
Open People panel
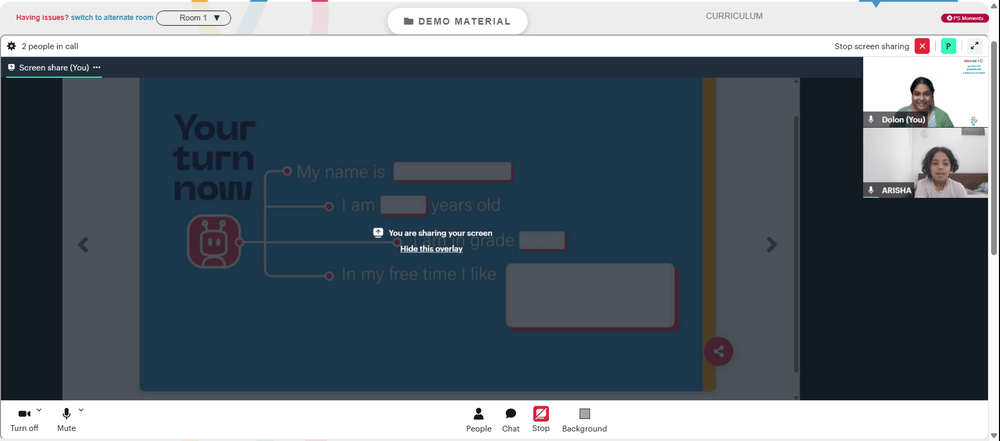[x=478, y=421]
